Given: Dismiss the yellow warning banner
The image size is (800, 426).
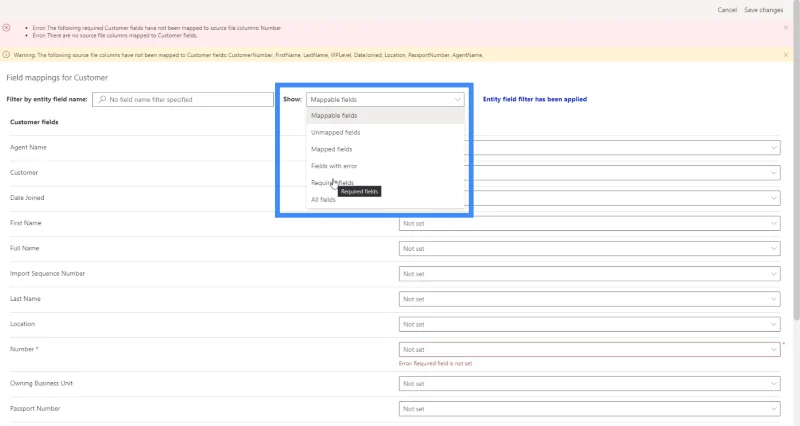Looking at the screenshot, I should tap(786, 55).
